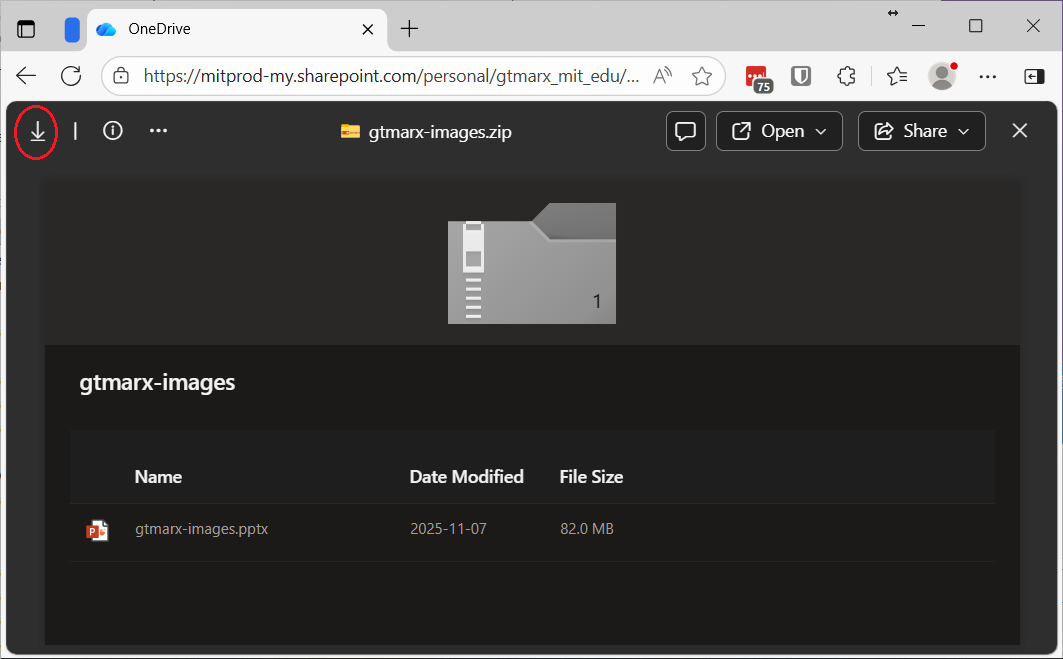Click the PowerPoint file icon

click(x=97, y=530)
